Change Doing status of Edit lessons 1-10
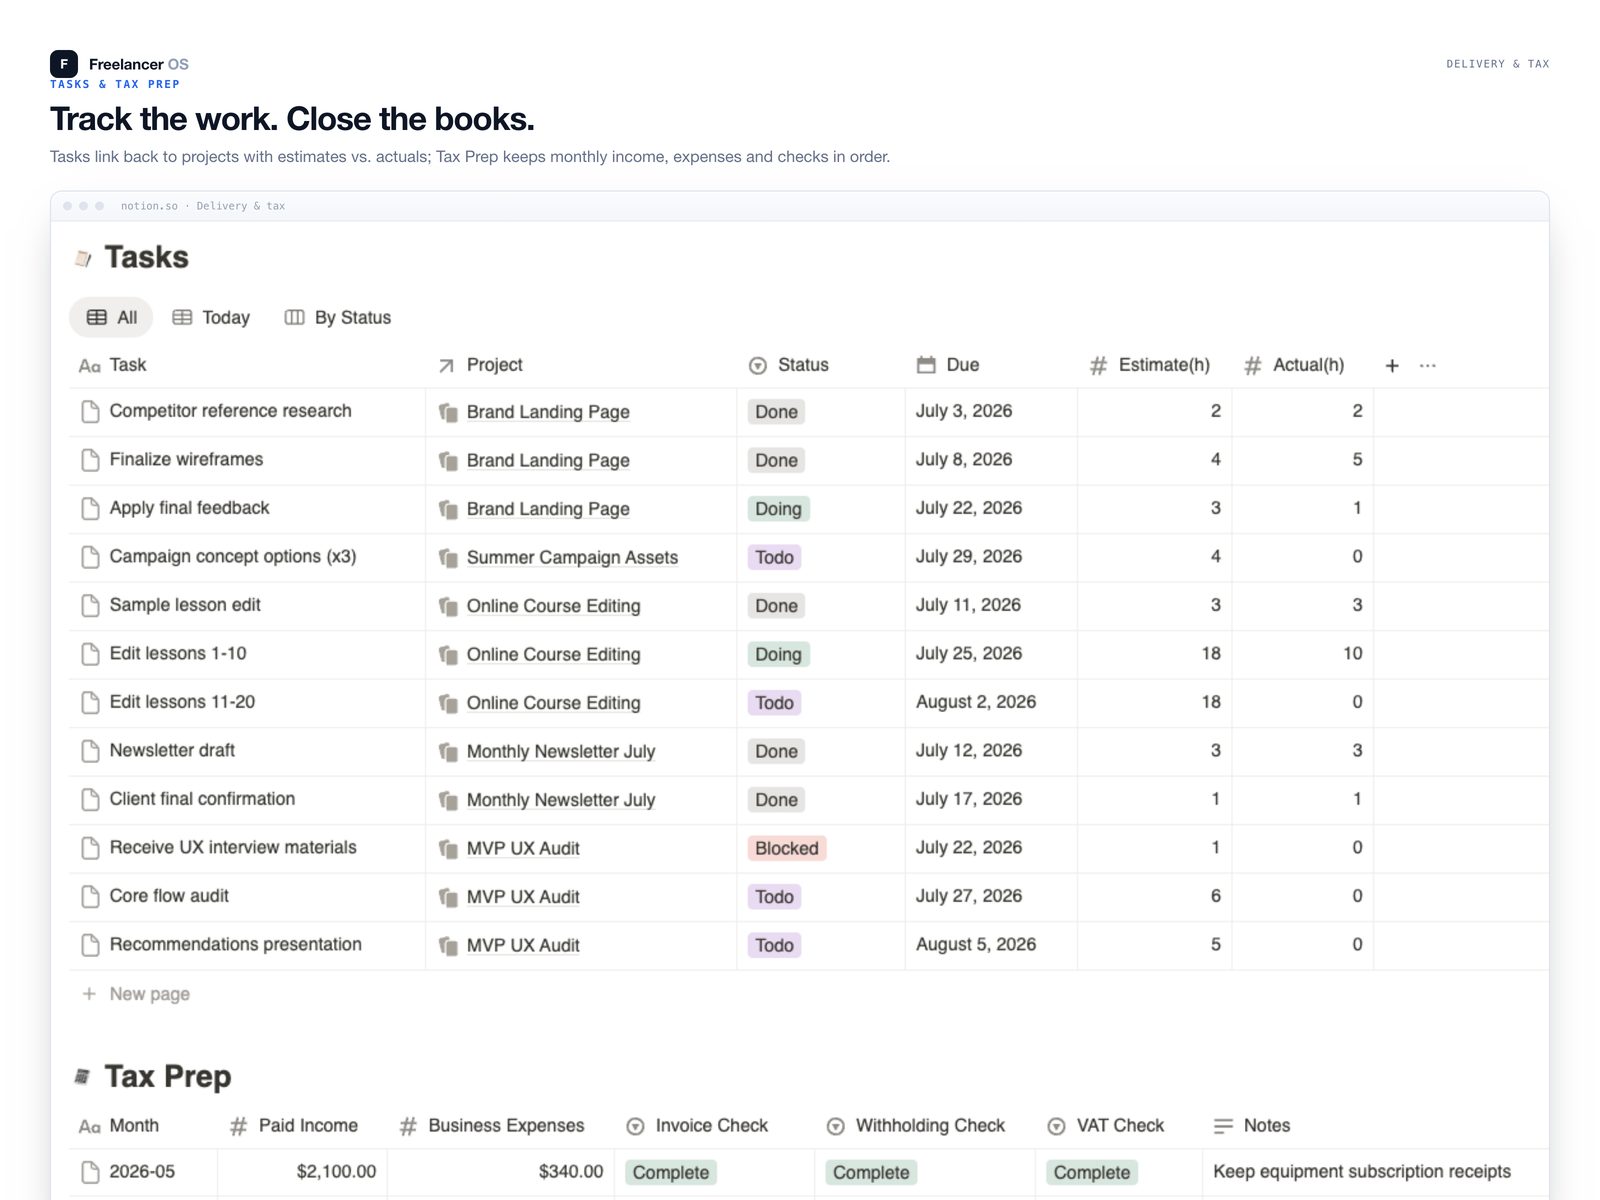1600x1200 pixels. click(x=779, y=655)
